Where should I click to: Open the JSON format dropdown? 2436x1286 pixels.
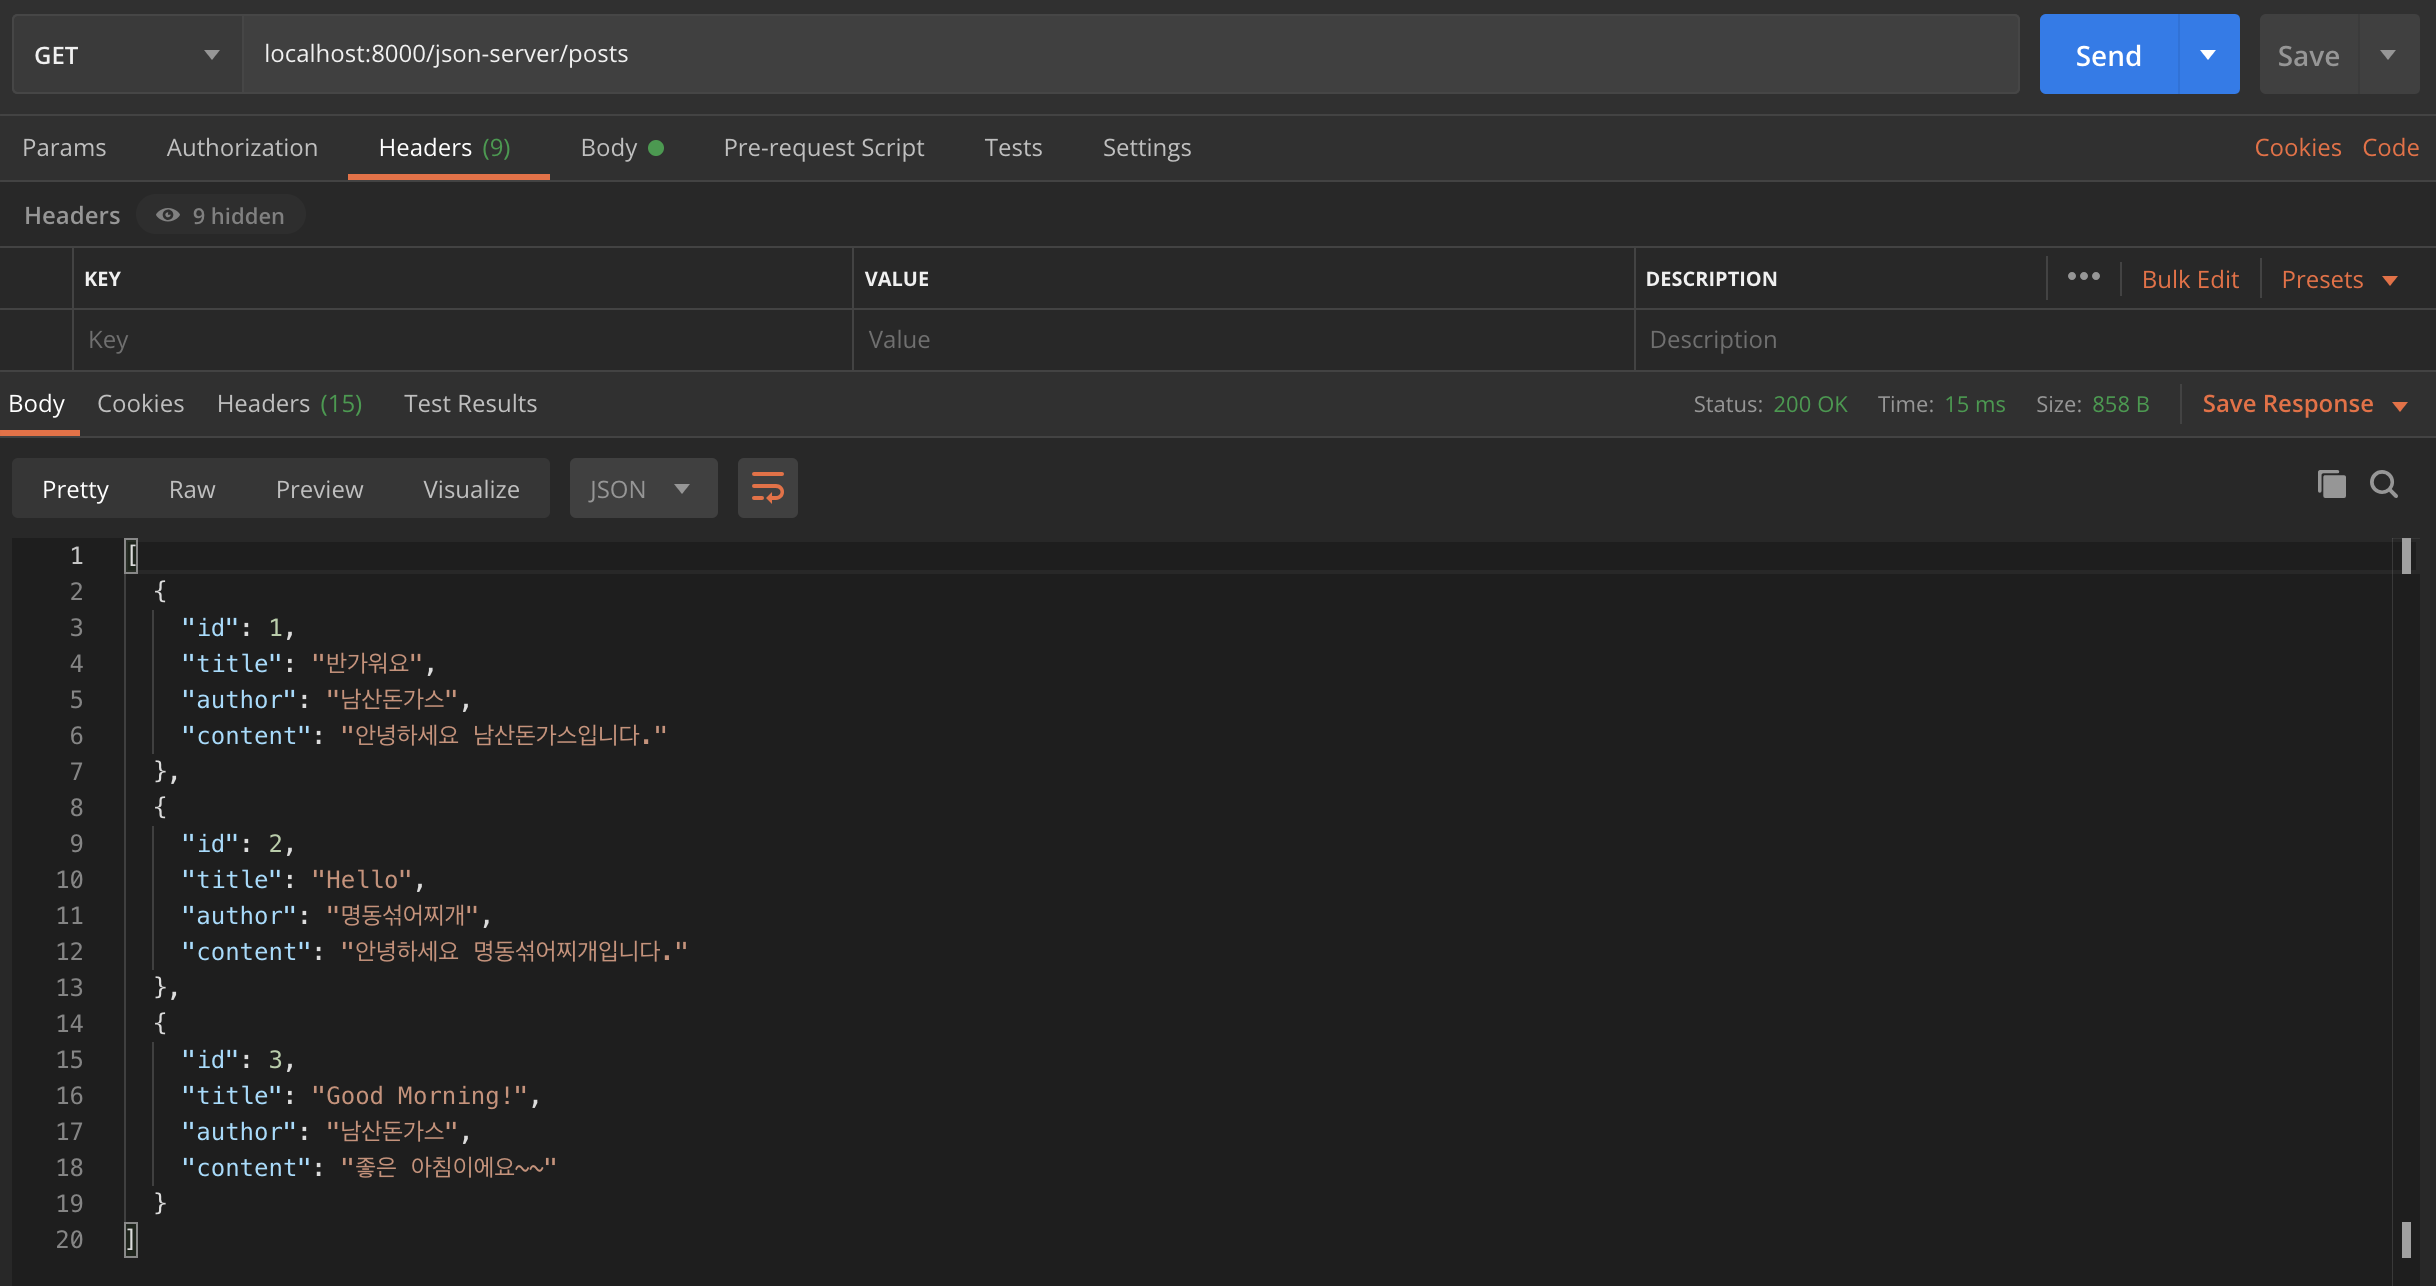(x=642, y=489)
